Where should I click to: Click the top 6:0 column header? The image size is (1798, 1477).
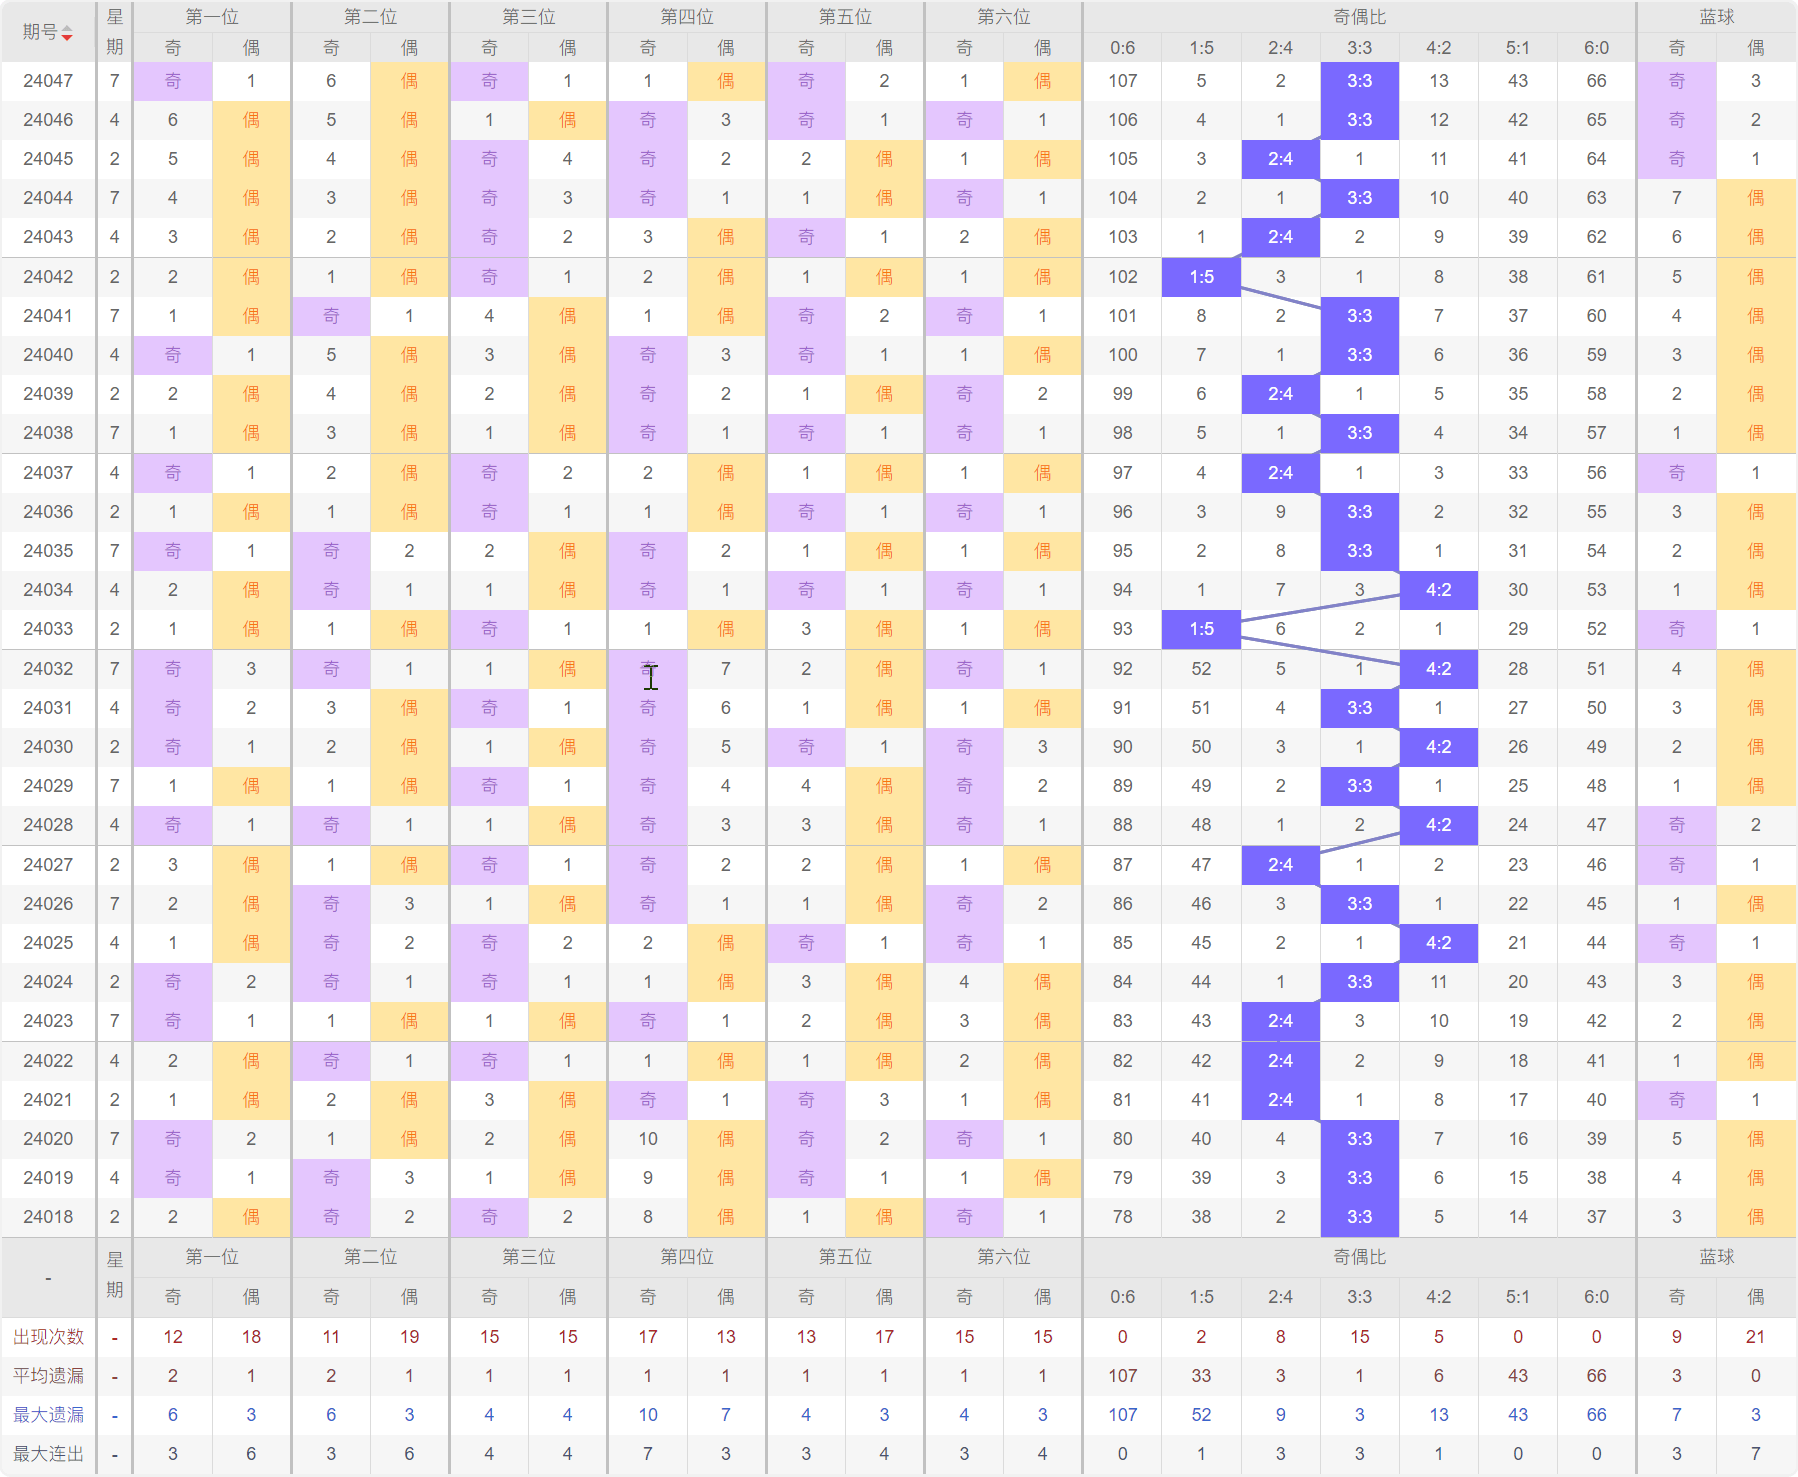1596,48
